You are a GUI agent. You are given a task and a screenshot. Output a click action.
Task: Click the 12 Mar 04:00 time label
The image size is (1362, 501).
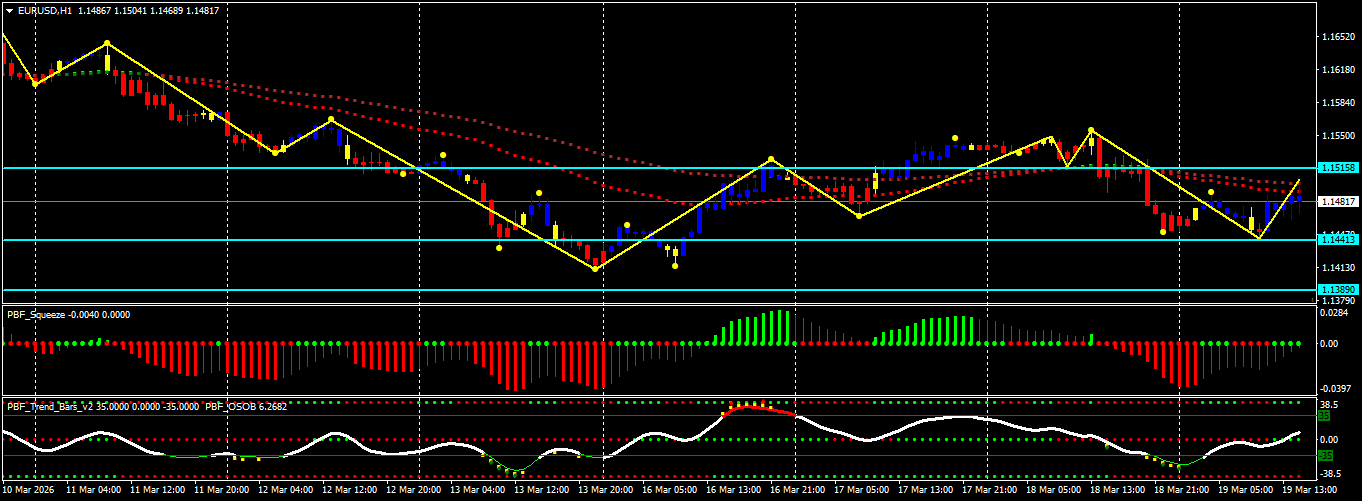click(288, 492)
